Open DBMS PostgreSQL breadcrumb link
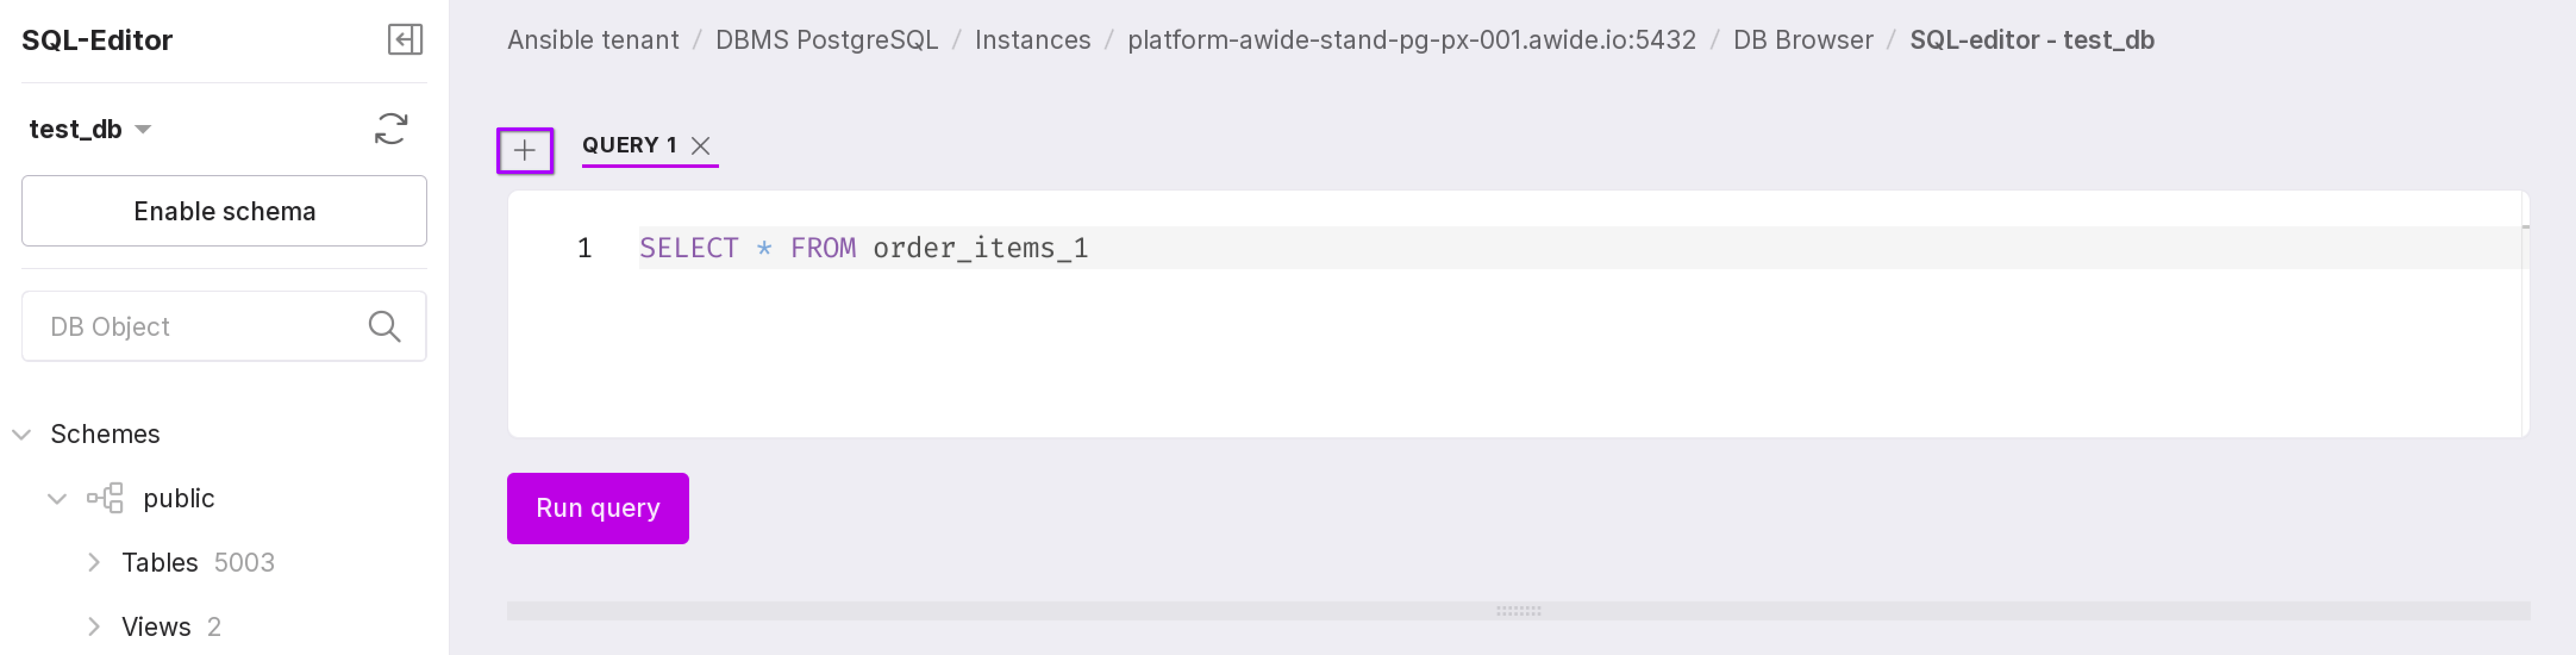Viewport: 2576px width, 655px height. pyautogui.click(x=826, y=40)
